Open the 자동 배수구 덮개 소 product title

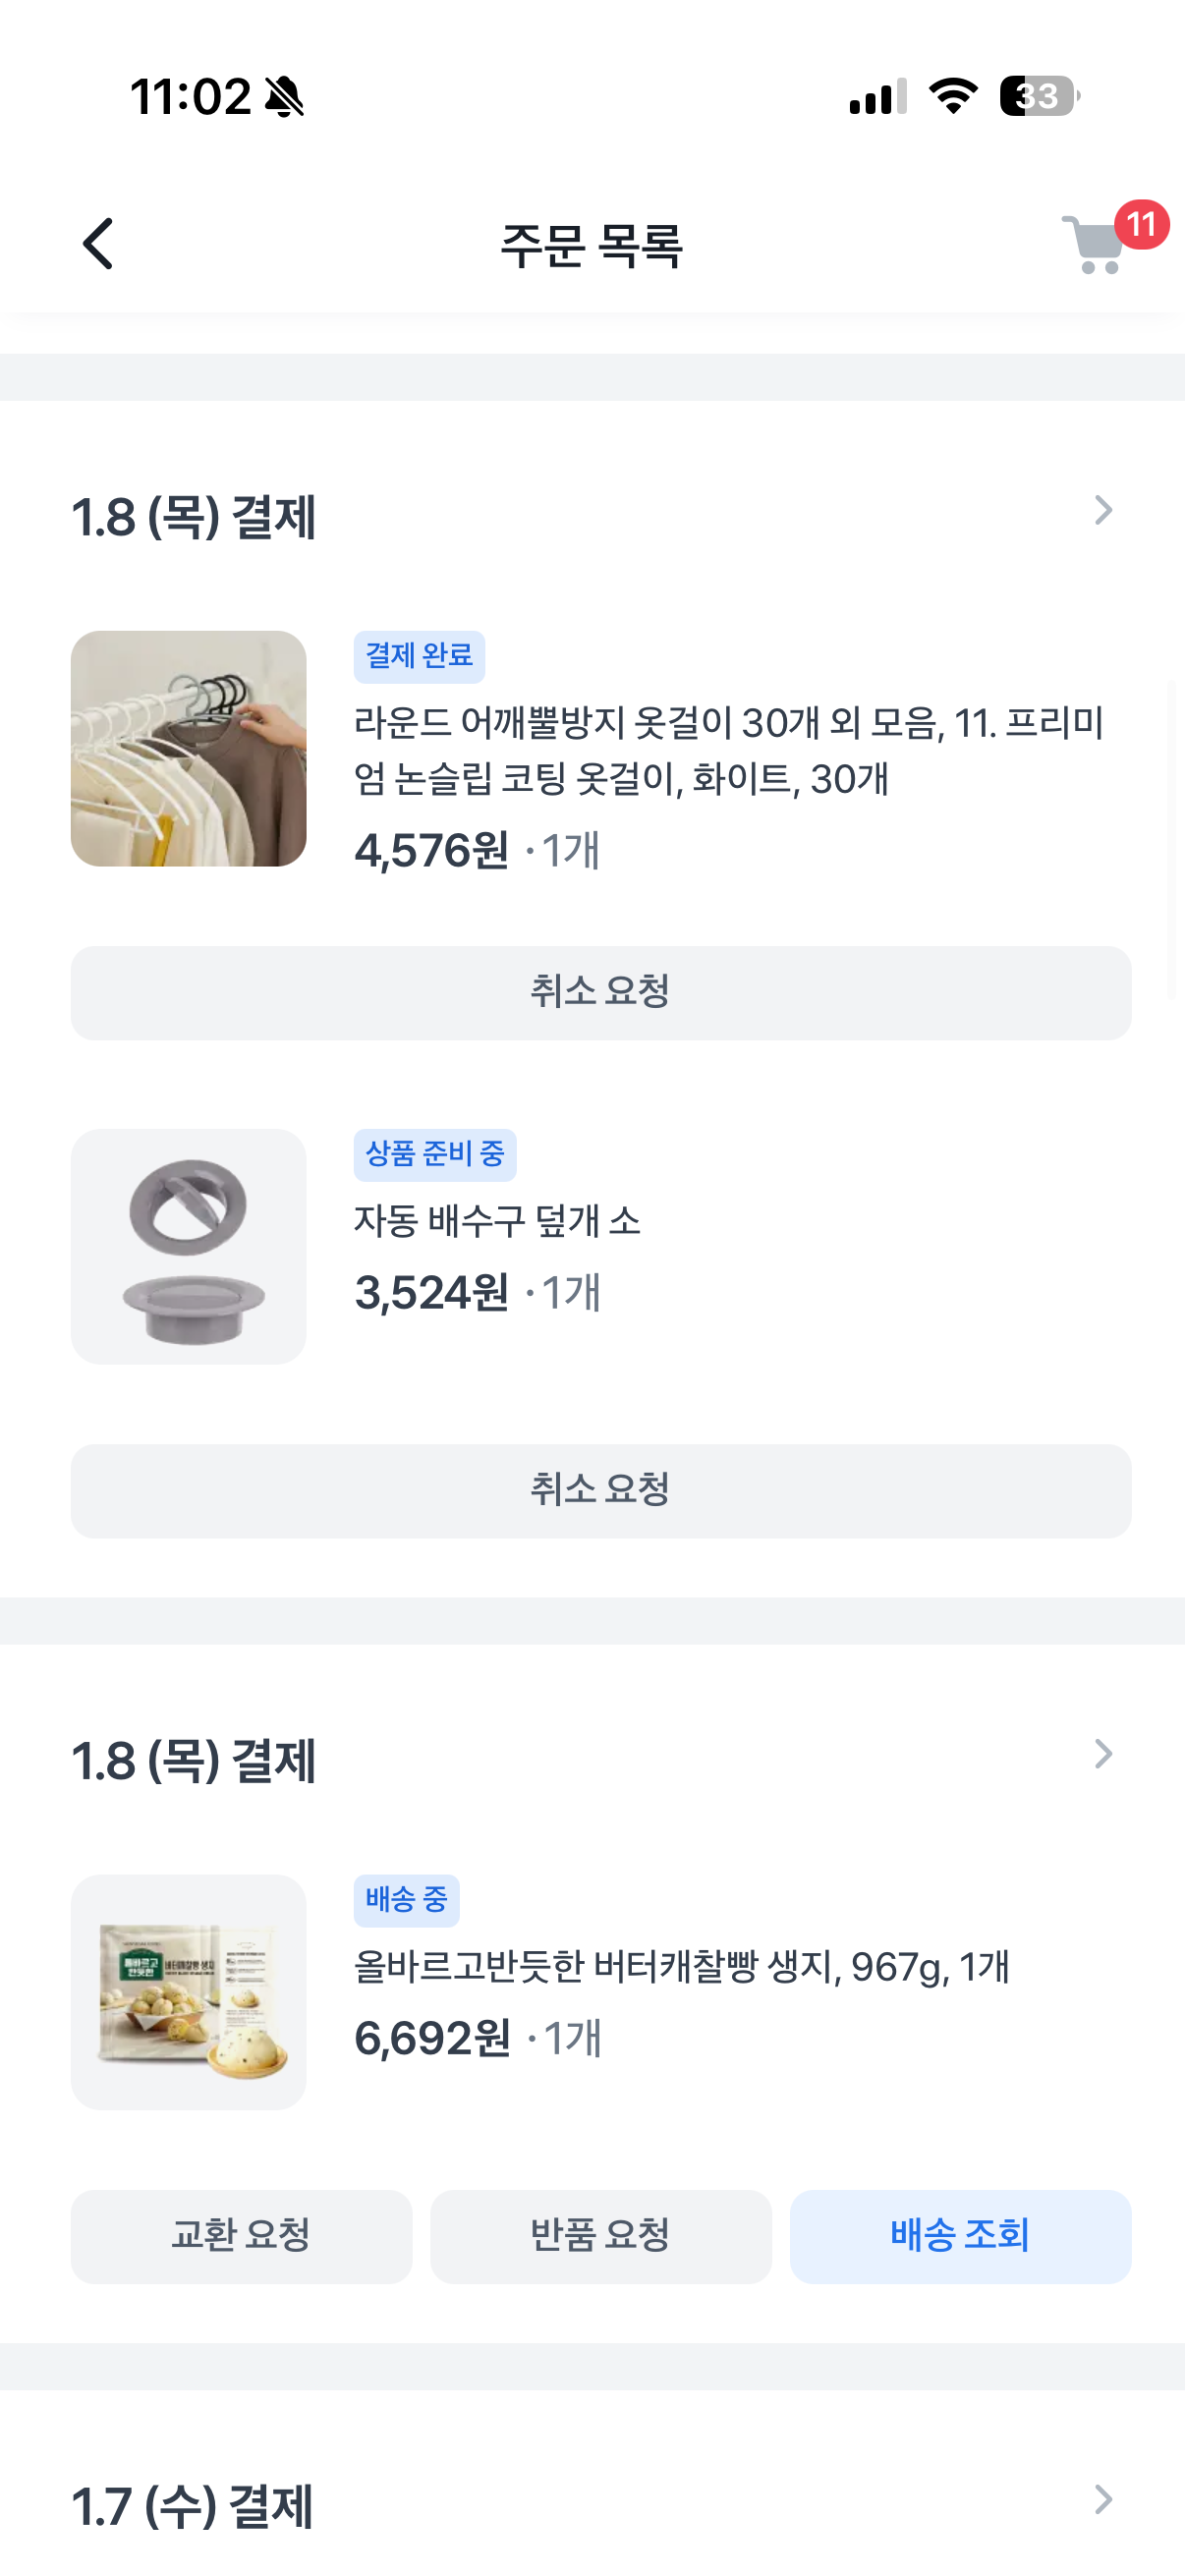[497, 1221]
